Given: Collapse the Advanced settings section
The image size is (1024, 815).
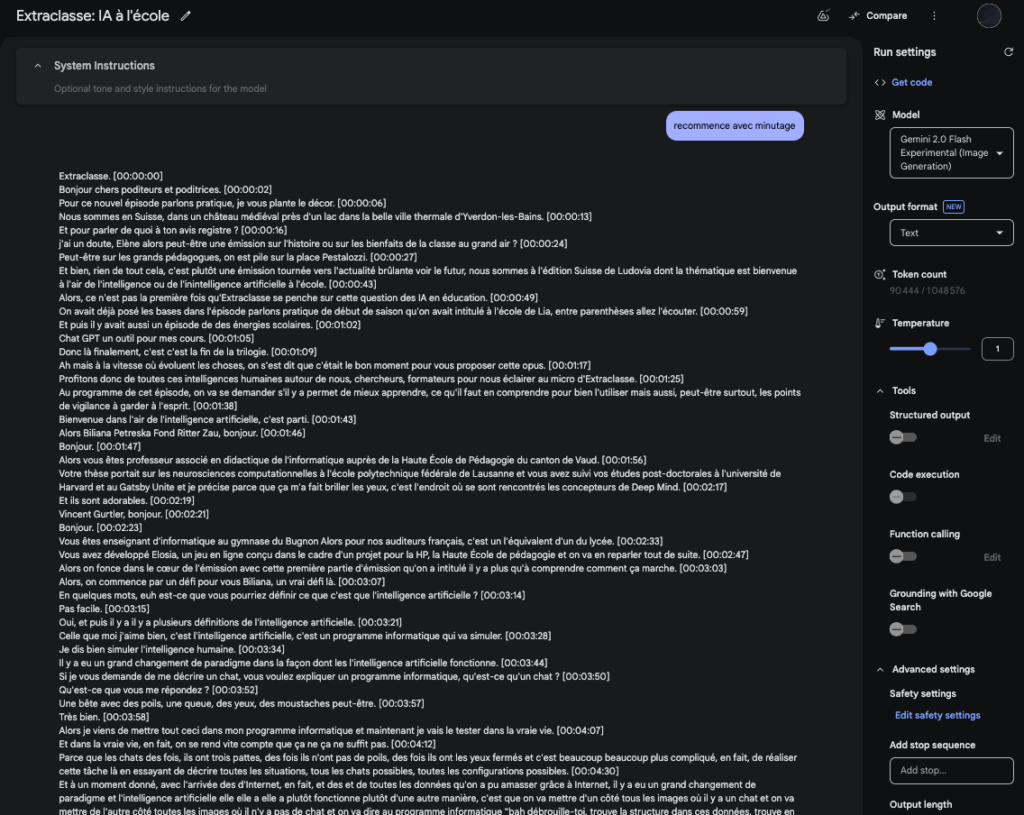Looking at the screenshot, I should [880, 670].
